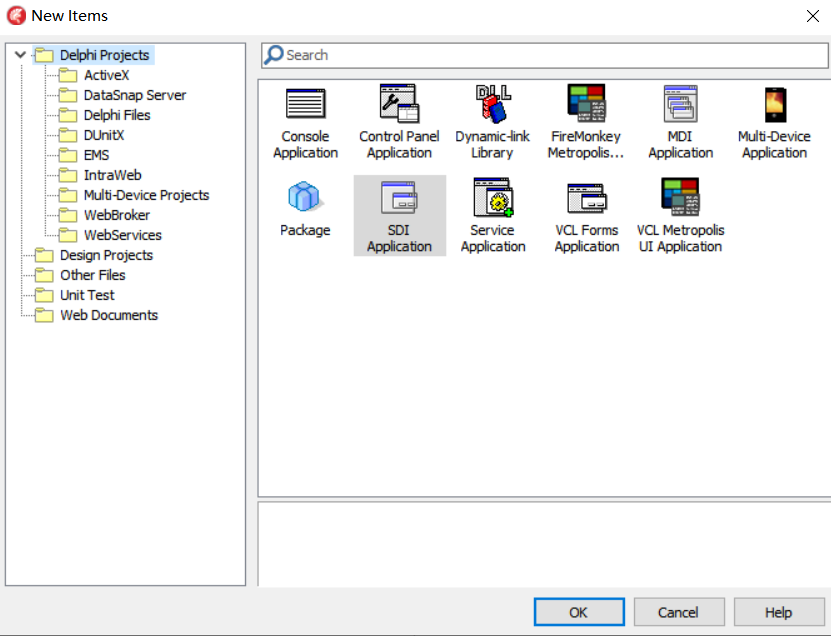
Task: Select the Delphi Files category
Action: (x=104, y=116)
